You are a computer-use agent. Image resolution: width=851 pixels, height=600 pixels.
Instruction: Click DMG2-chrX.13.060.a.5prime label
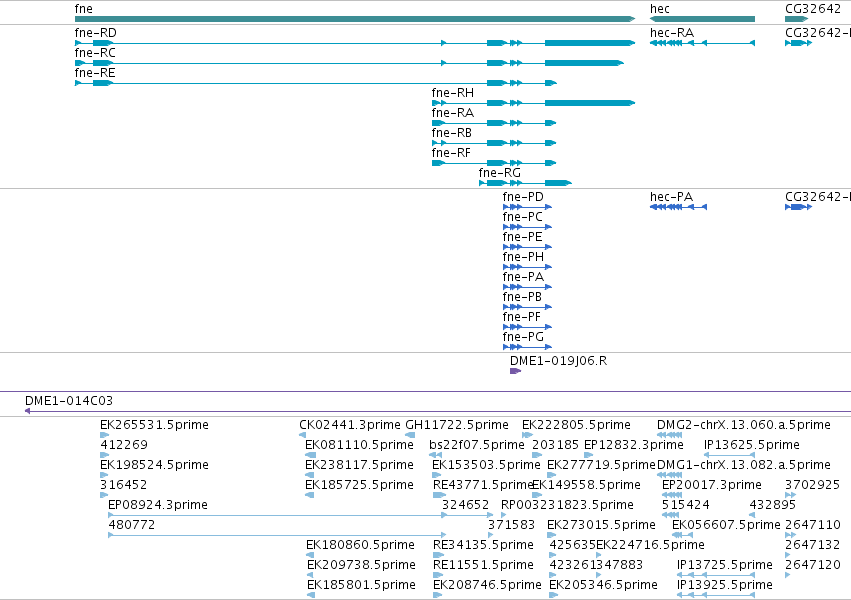pyautogui.click(x=744, y=425)
